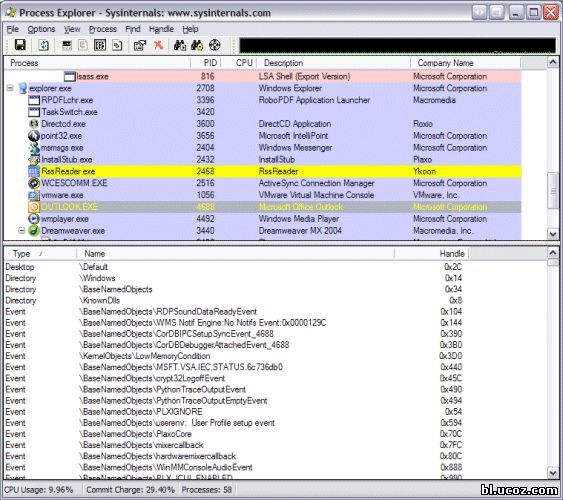Click the RssReader.exe process icon

click(34, 171)
